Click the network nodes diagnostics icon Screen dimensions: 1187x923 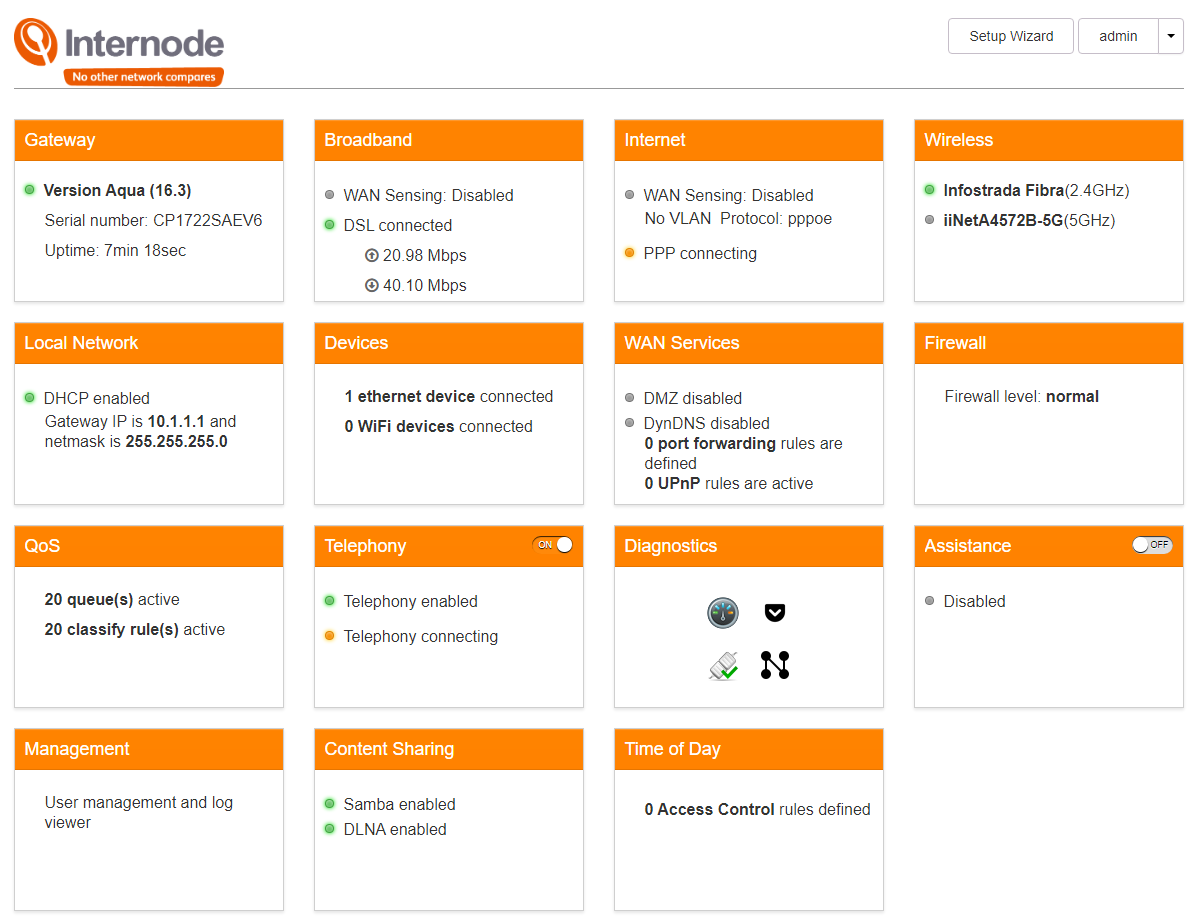pyautogui.click(x=774, y=665)
